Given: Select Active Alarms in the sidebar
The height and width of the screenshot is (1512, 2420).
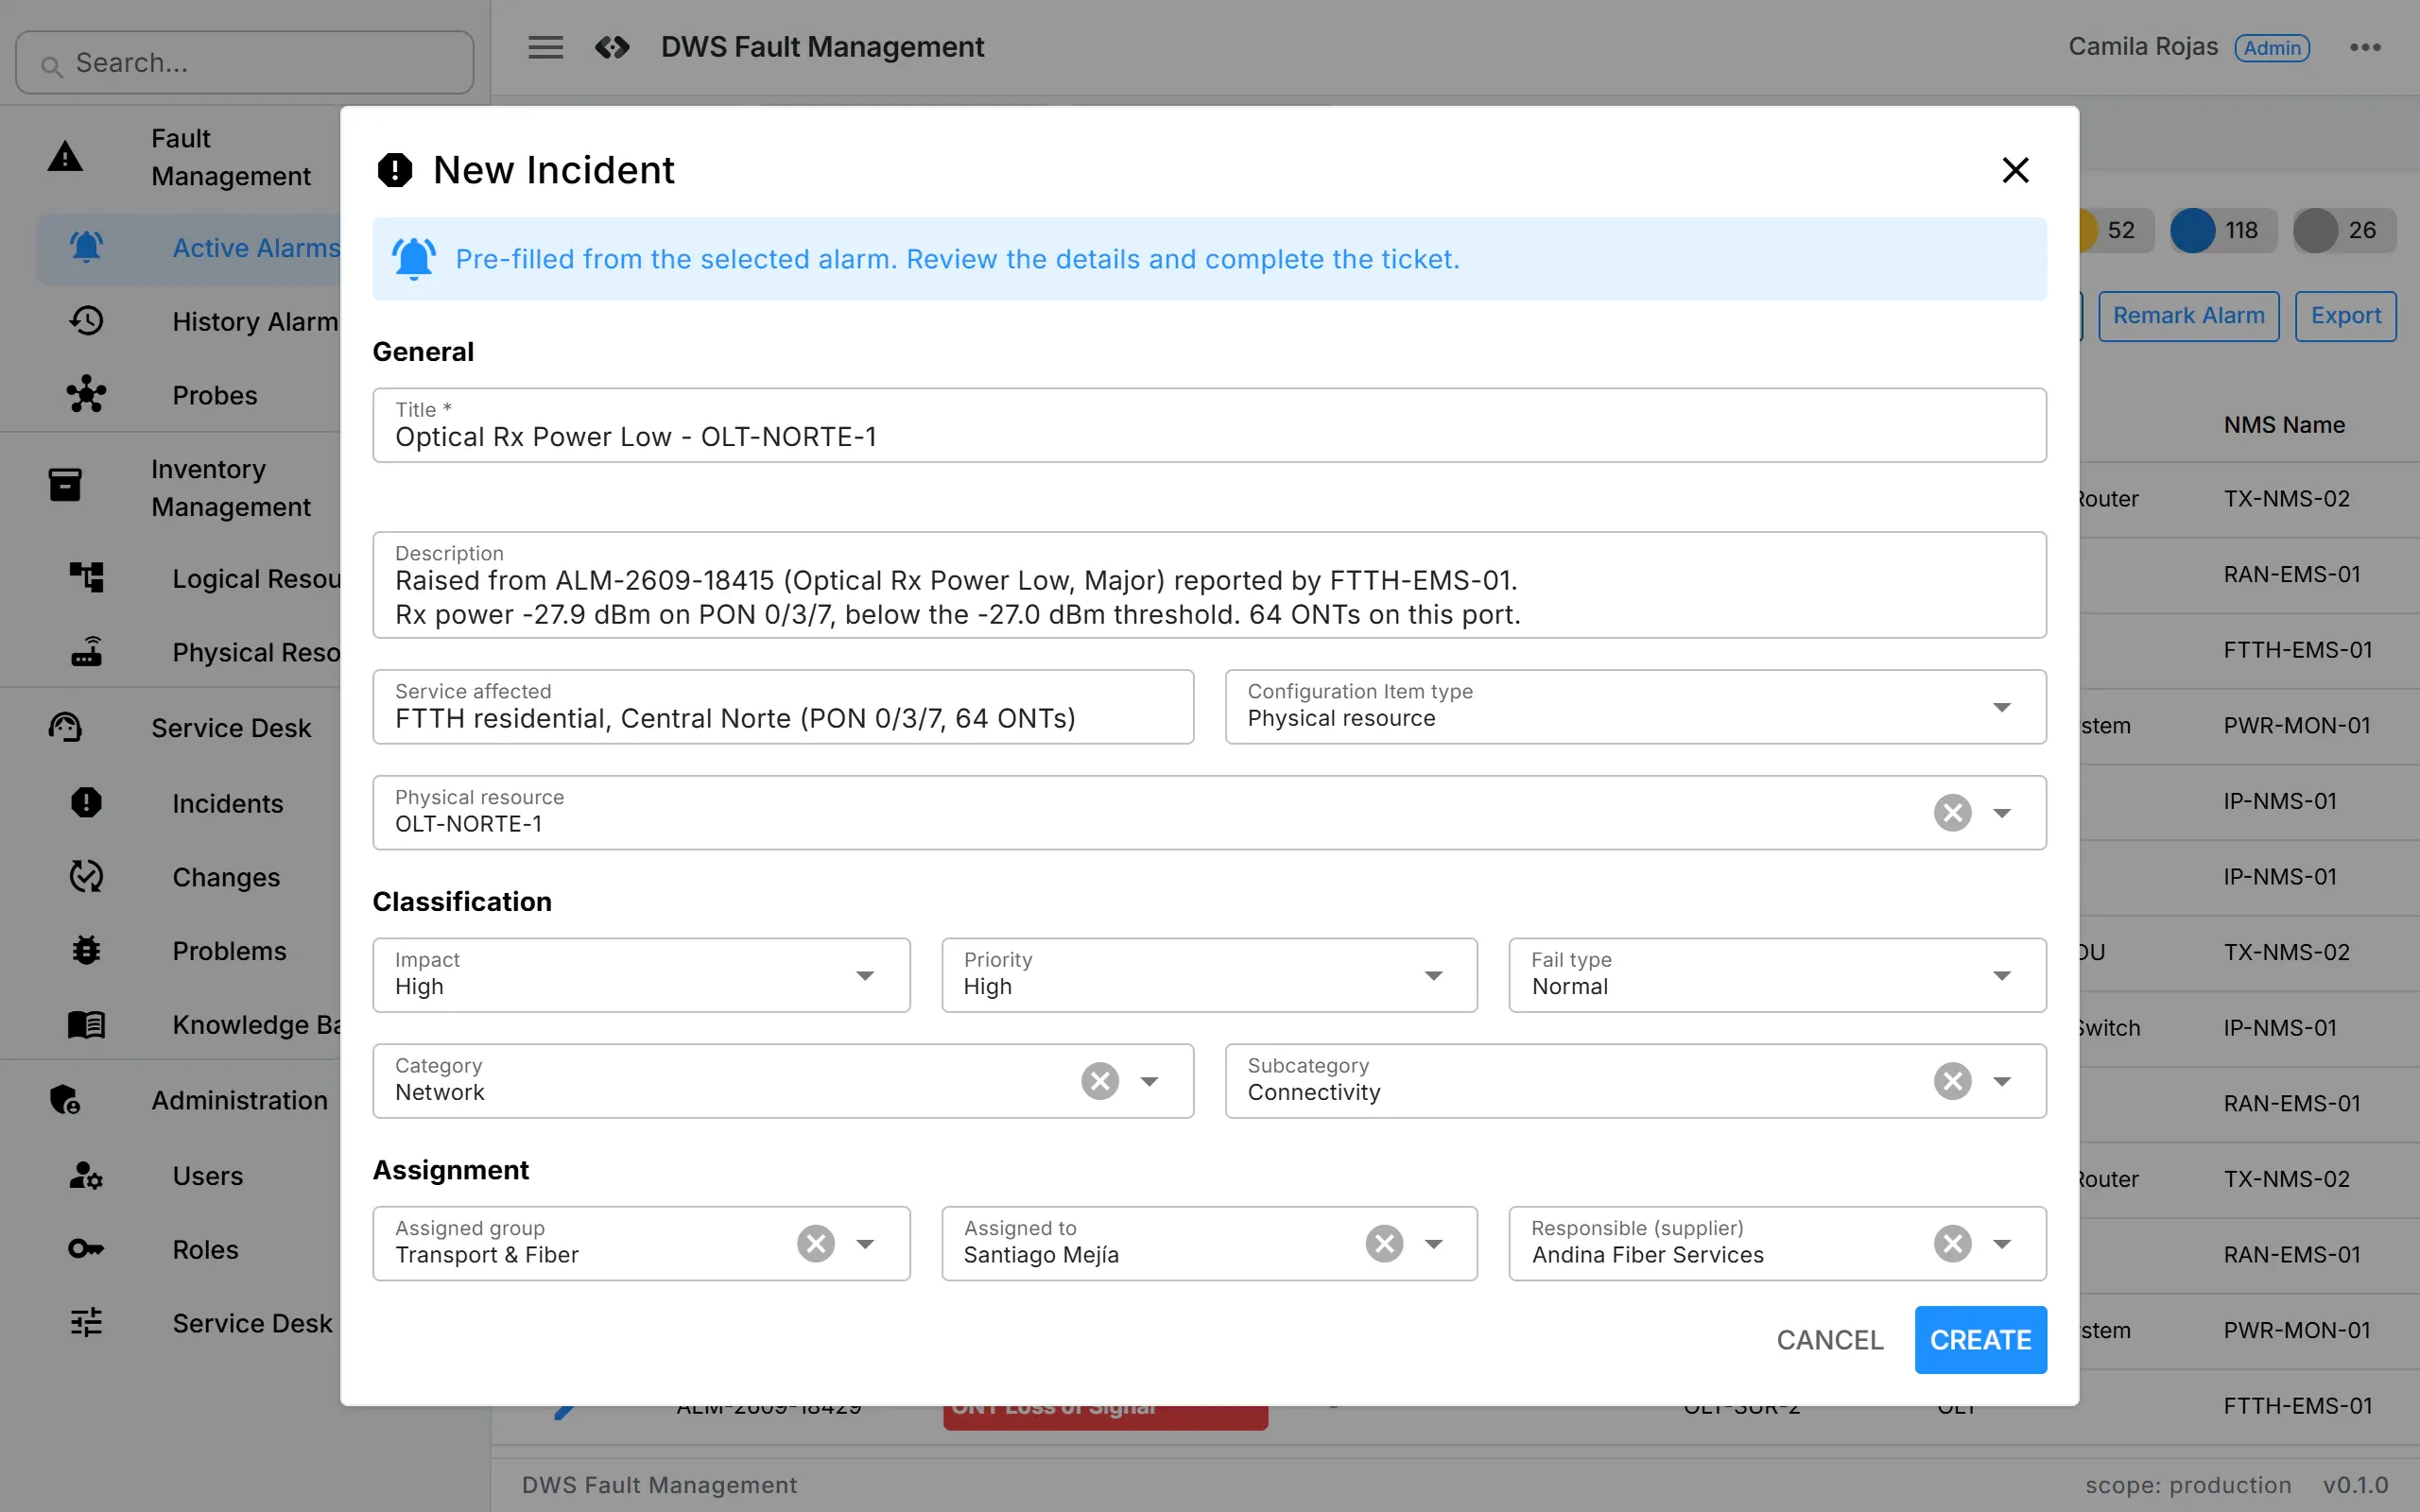Looking at the screenshot, I should (x=190, y=248).
